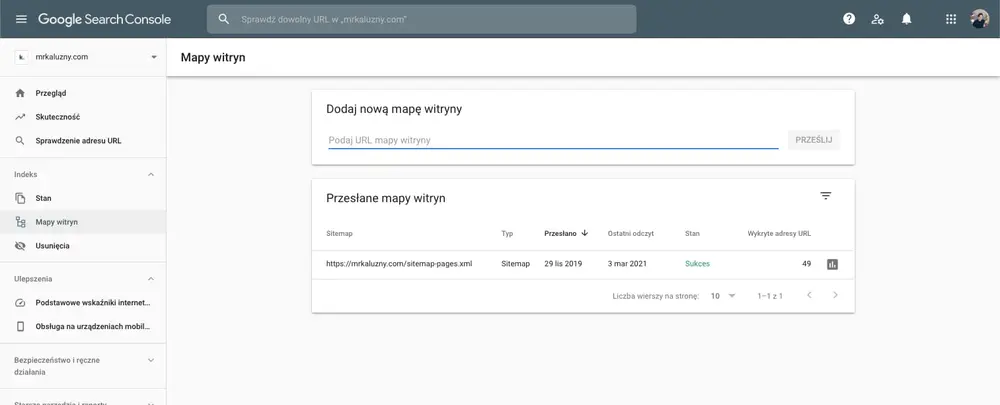This screenshot has height=405, width=1000.
Task: Sort by the Typ column header
Action: (x=507, y=233)
